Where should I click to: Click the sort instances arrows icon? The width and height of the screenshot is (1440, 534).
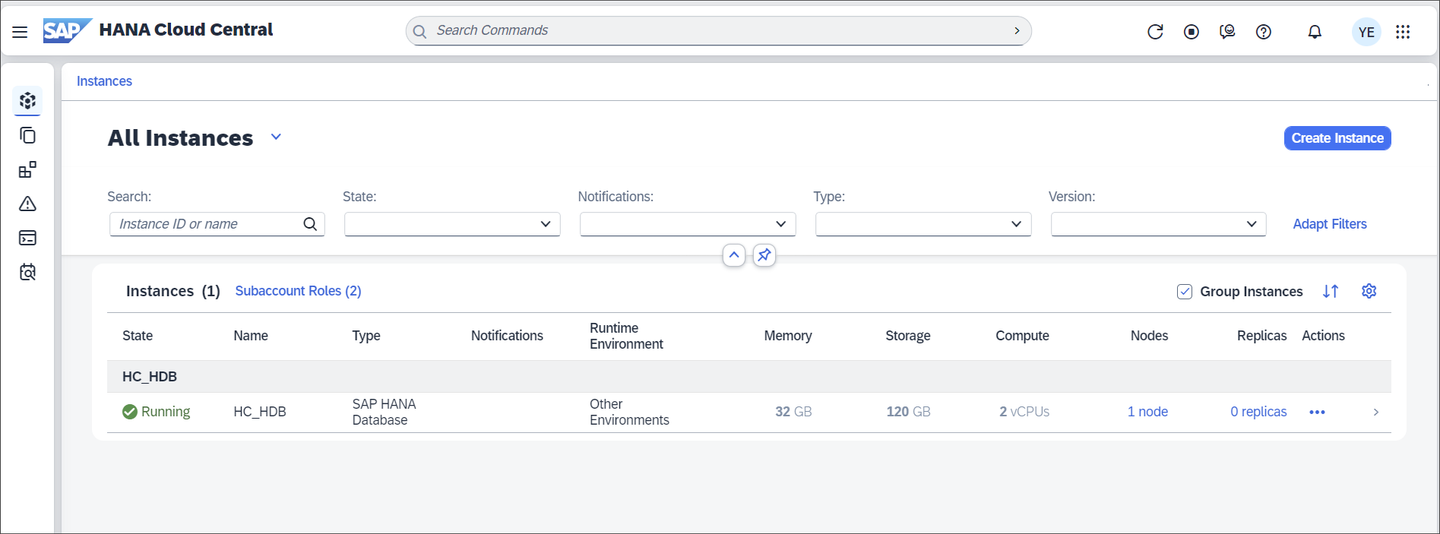click(1330, 291)
